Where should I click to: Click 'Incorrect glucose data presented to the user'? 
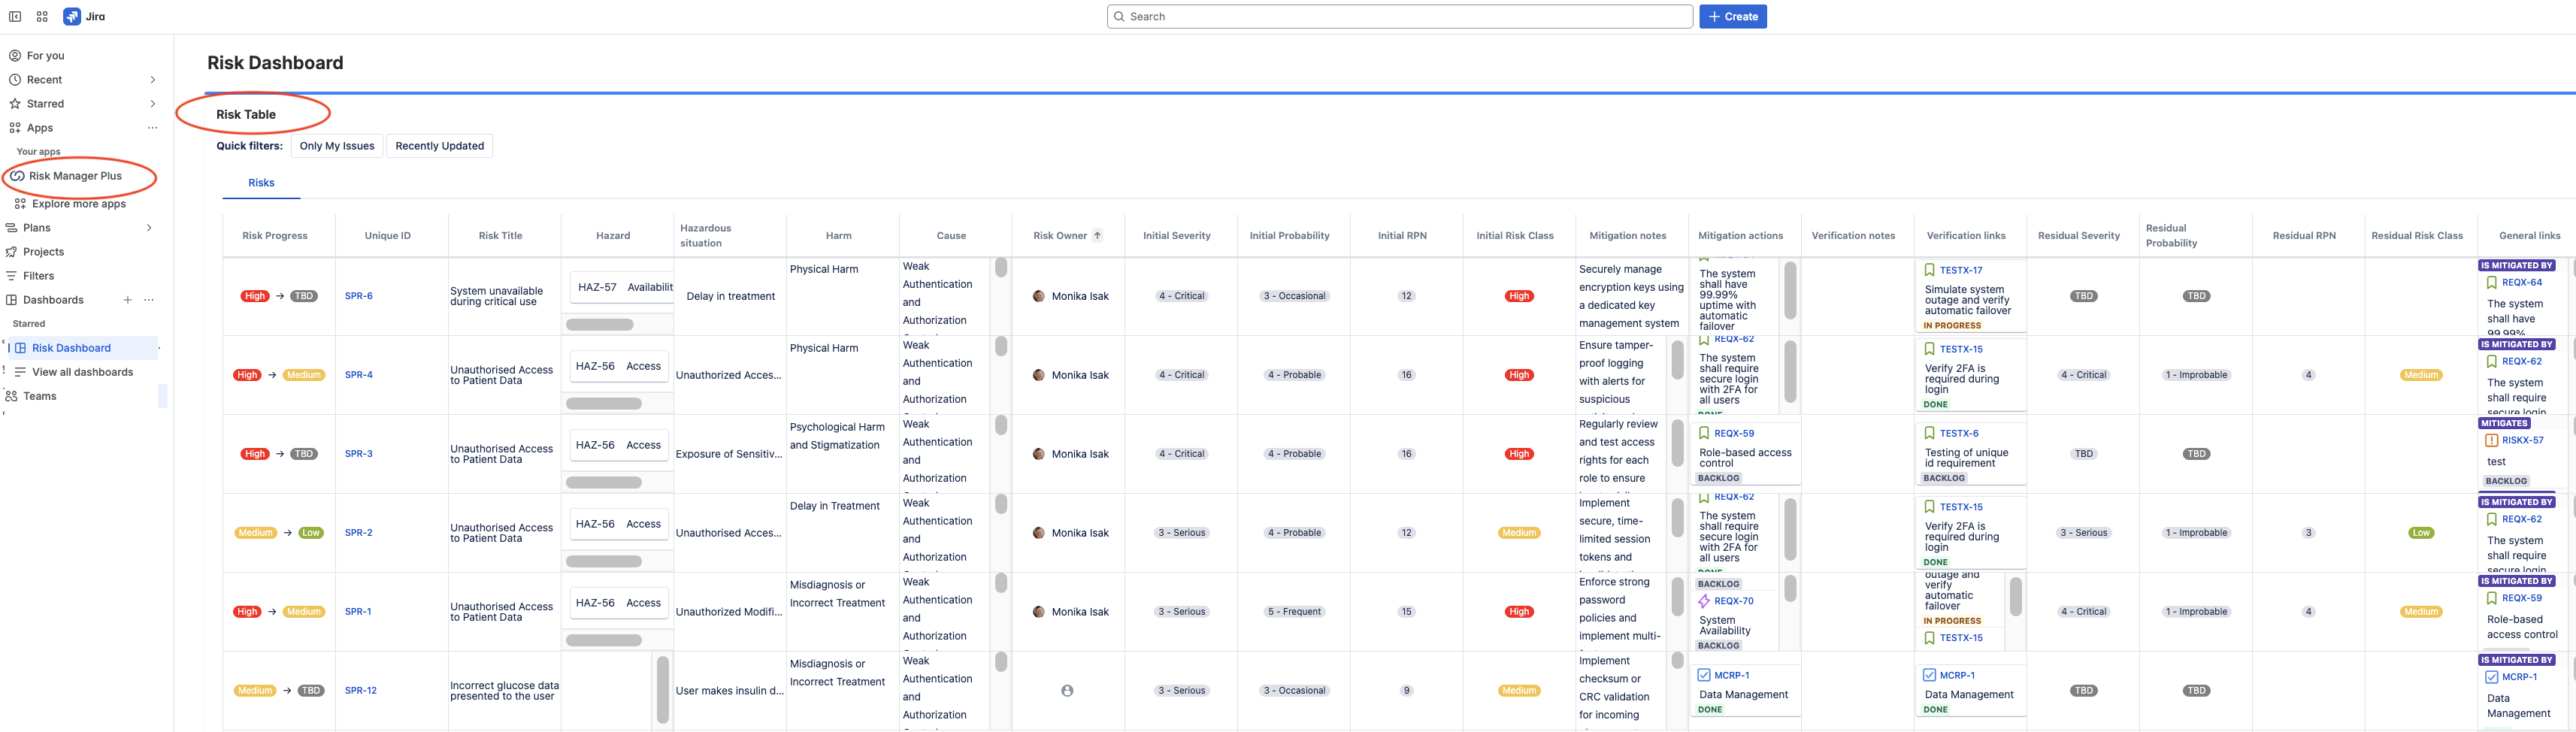(504, 691)
